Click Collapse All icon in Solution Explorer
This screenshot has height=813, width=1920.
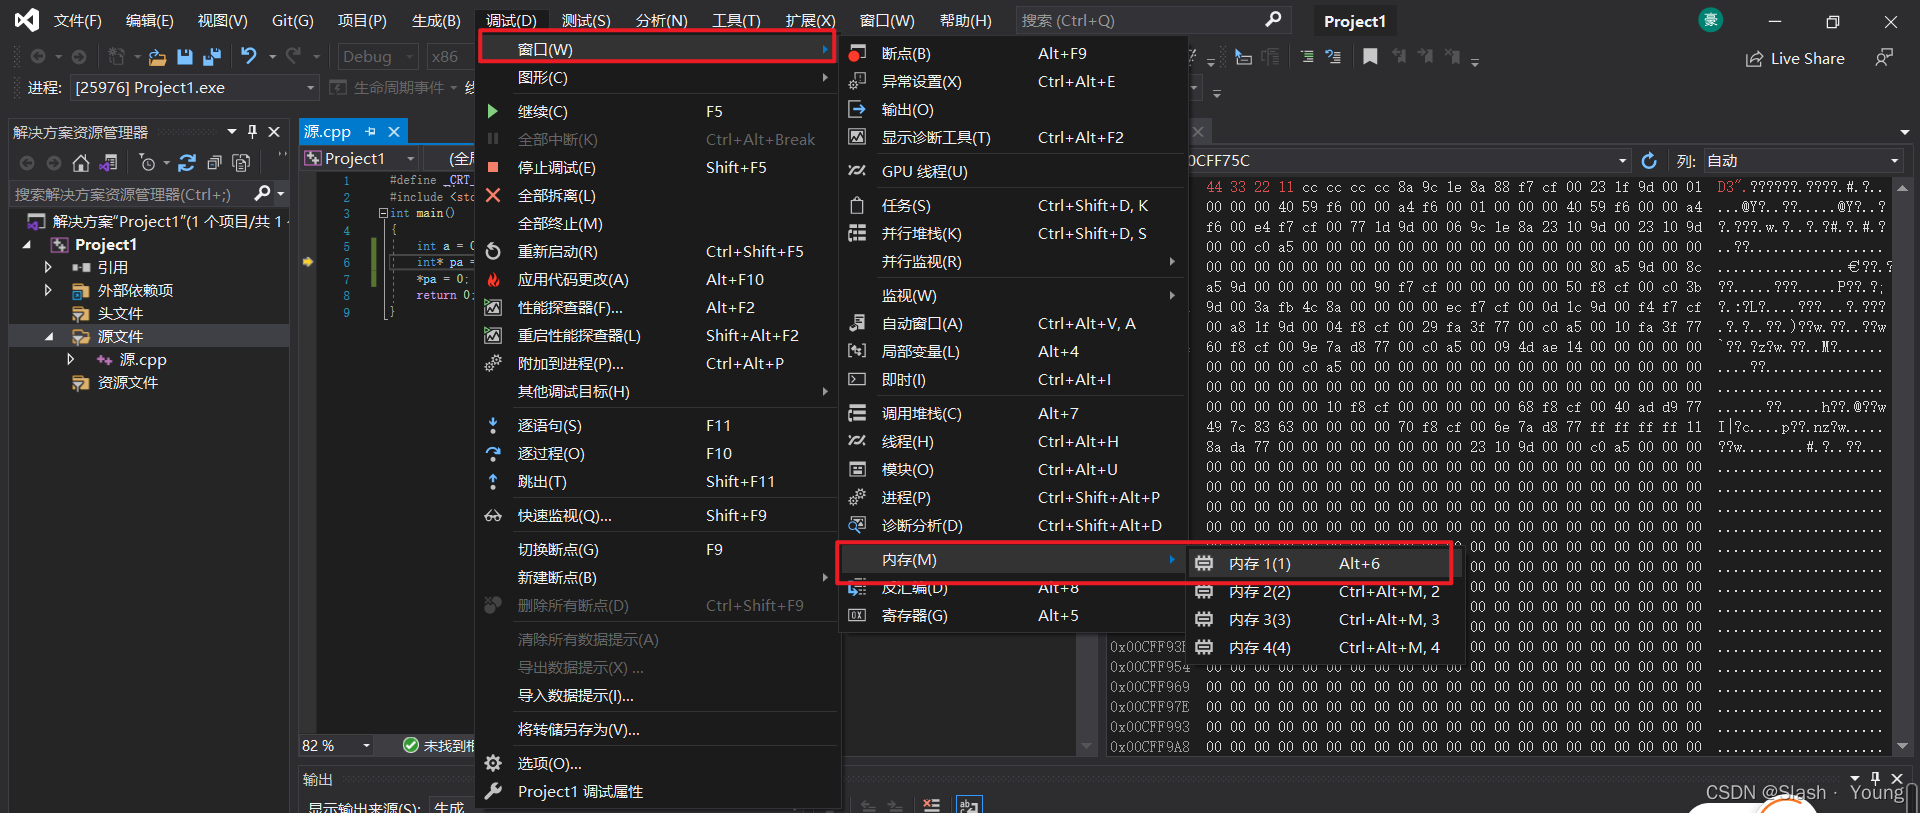tap(214, 163)
